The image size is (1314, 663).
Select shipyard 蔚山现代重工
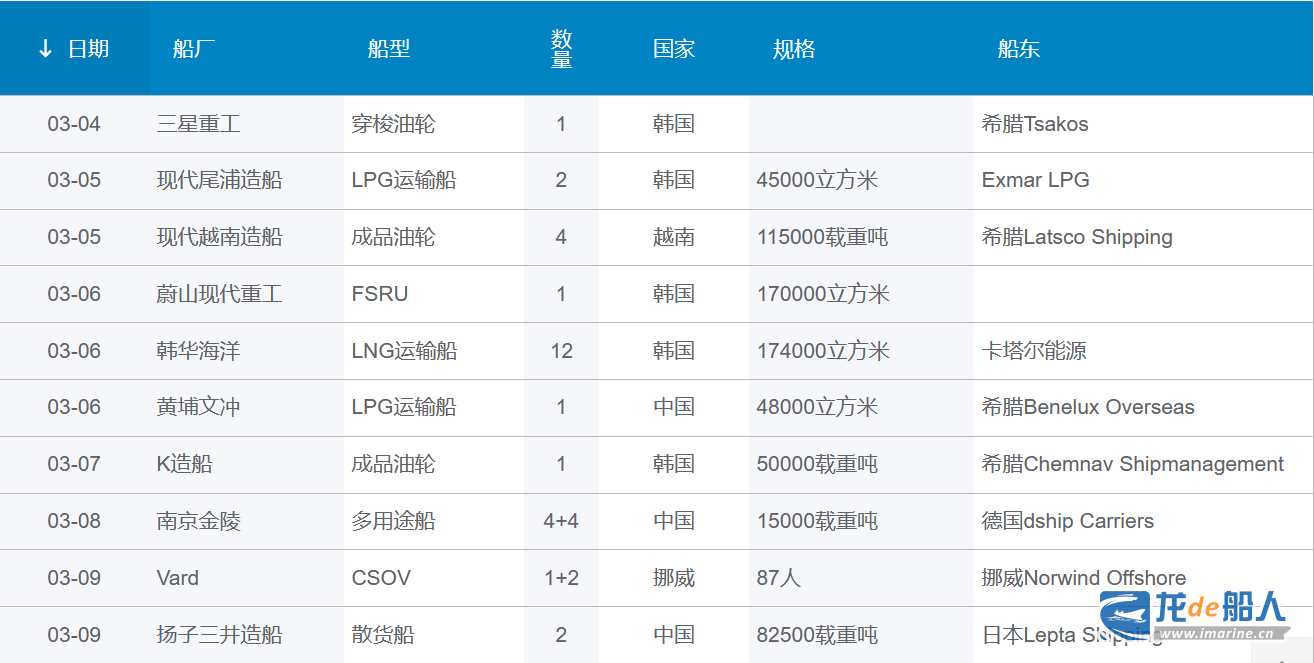click(x=220, y=294)
